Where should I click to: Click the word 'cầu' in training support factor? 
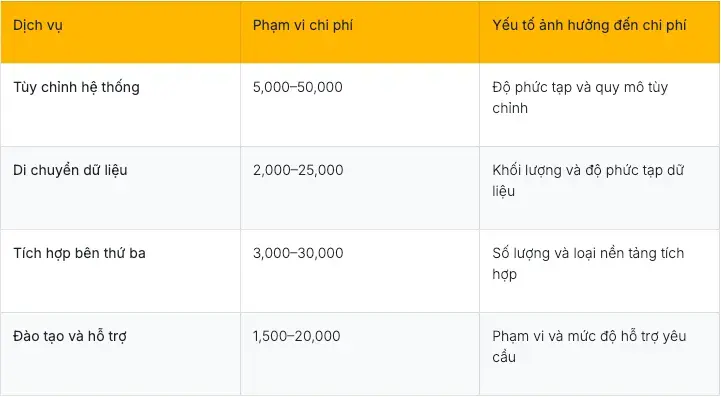tap(504, 357)
